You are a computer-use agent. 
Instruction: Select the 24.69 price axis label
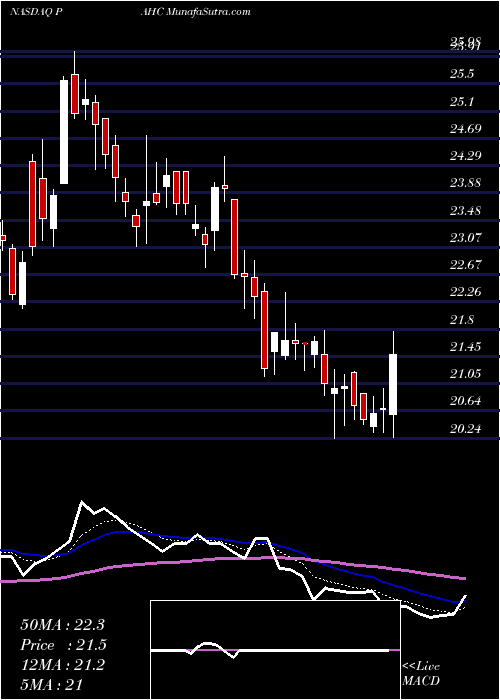point(466,129)
